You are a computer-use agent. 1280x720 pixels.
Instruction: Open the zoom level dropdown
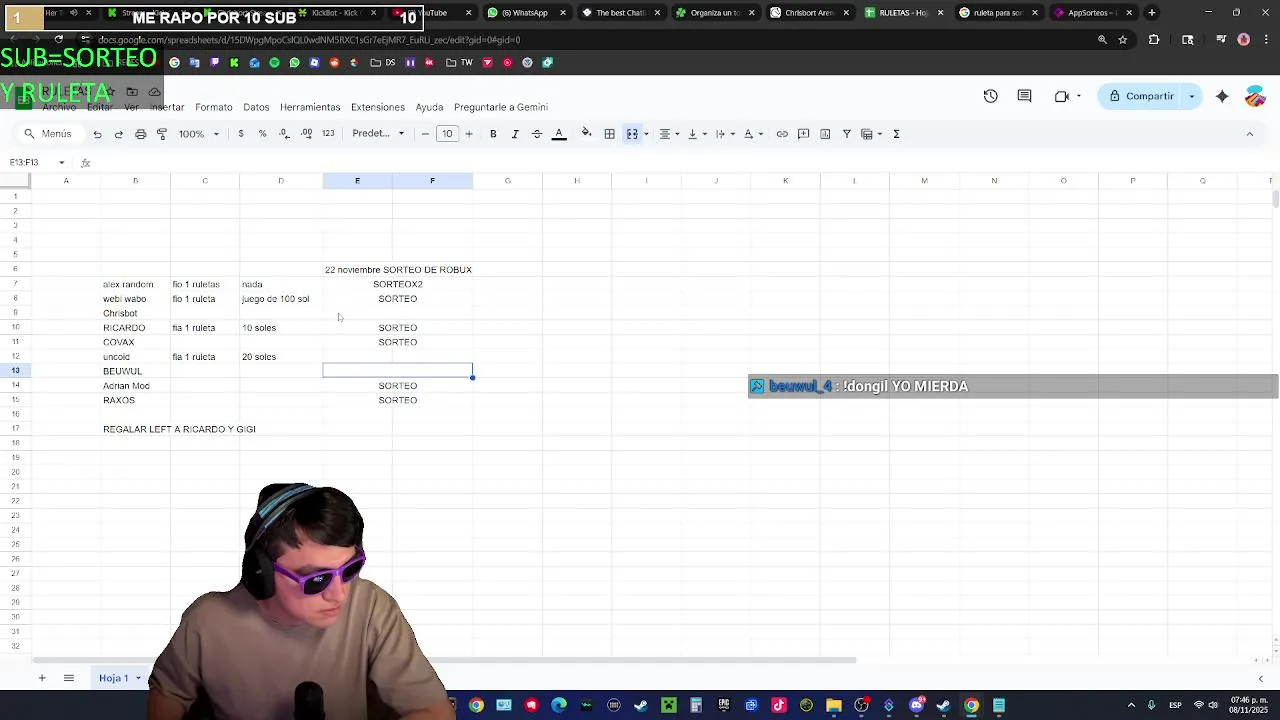198,134
